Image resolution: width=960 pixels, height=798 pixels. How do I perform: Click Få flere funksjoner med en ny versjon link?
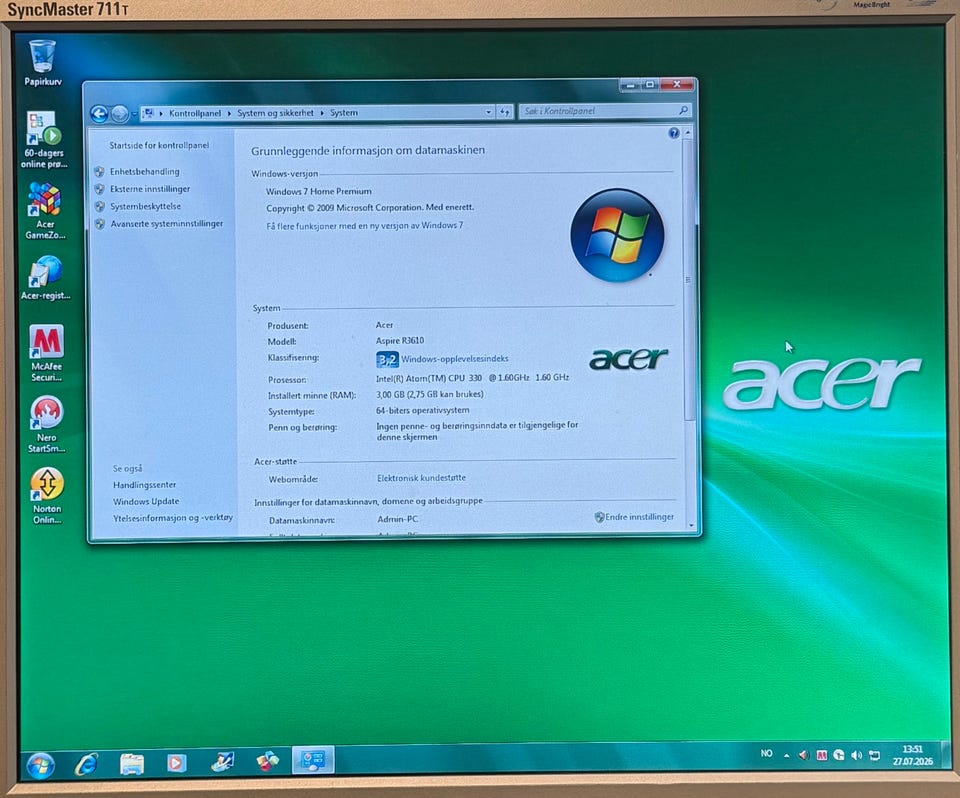point(364,225)
